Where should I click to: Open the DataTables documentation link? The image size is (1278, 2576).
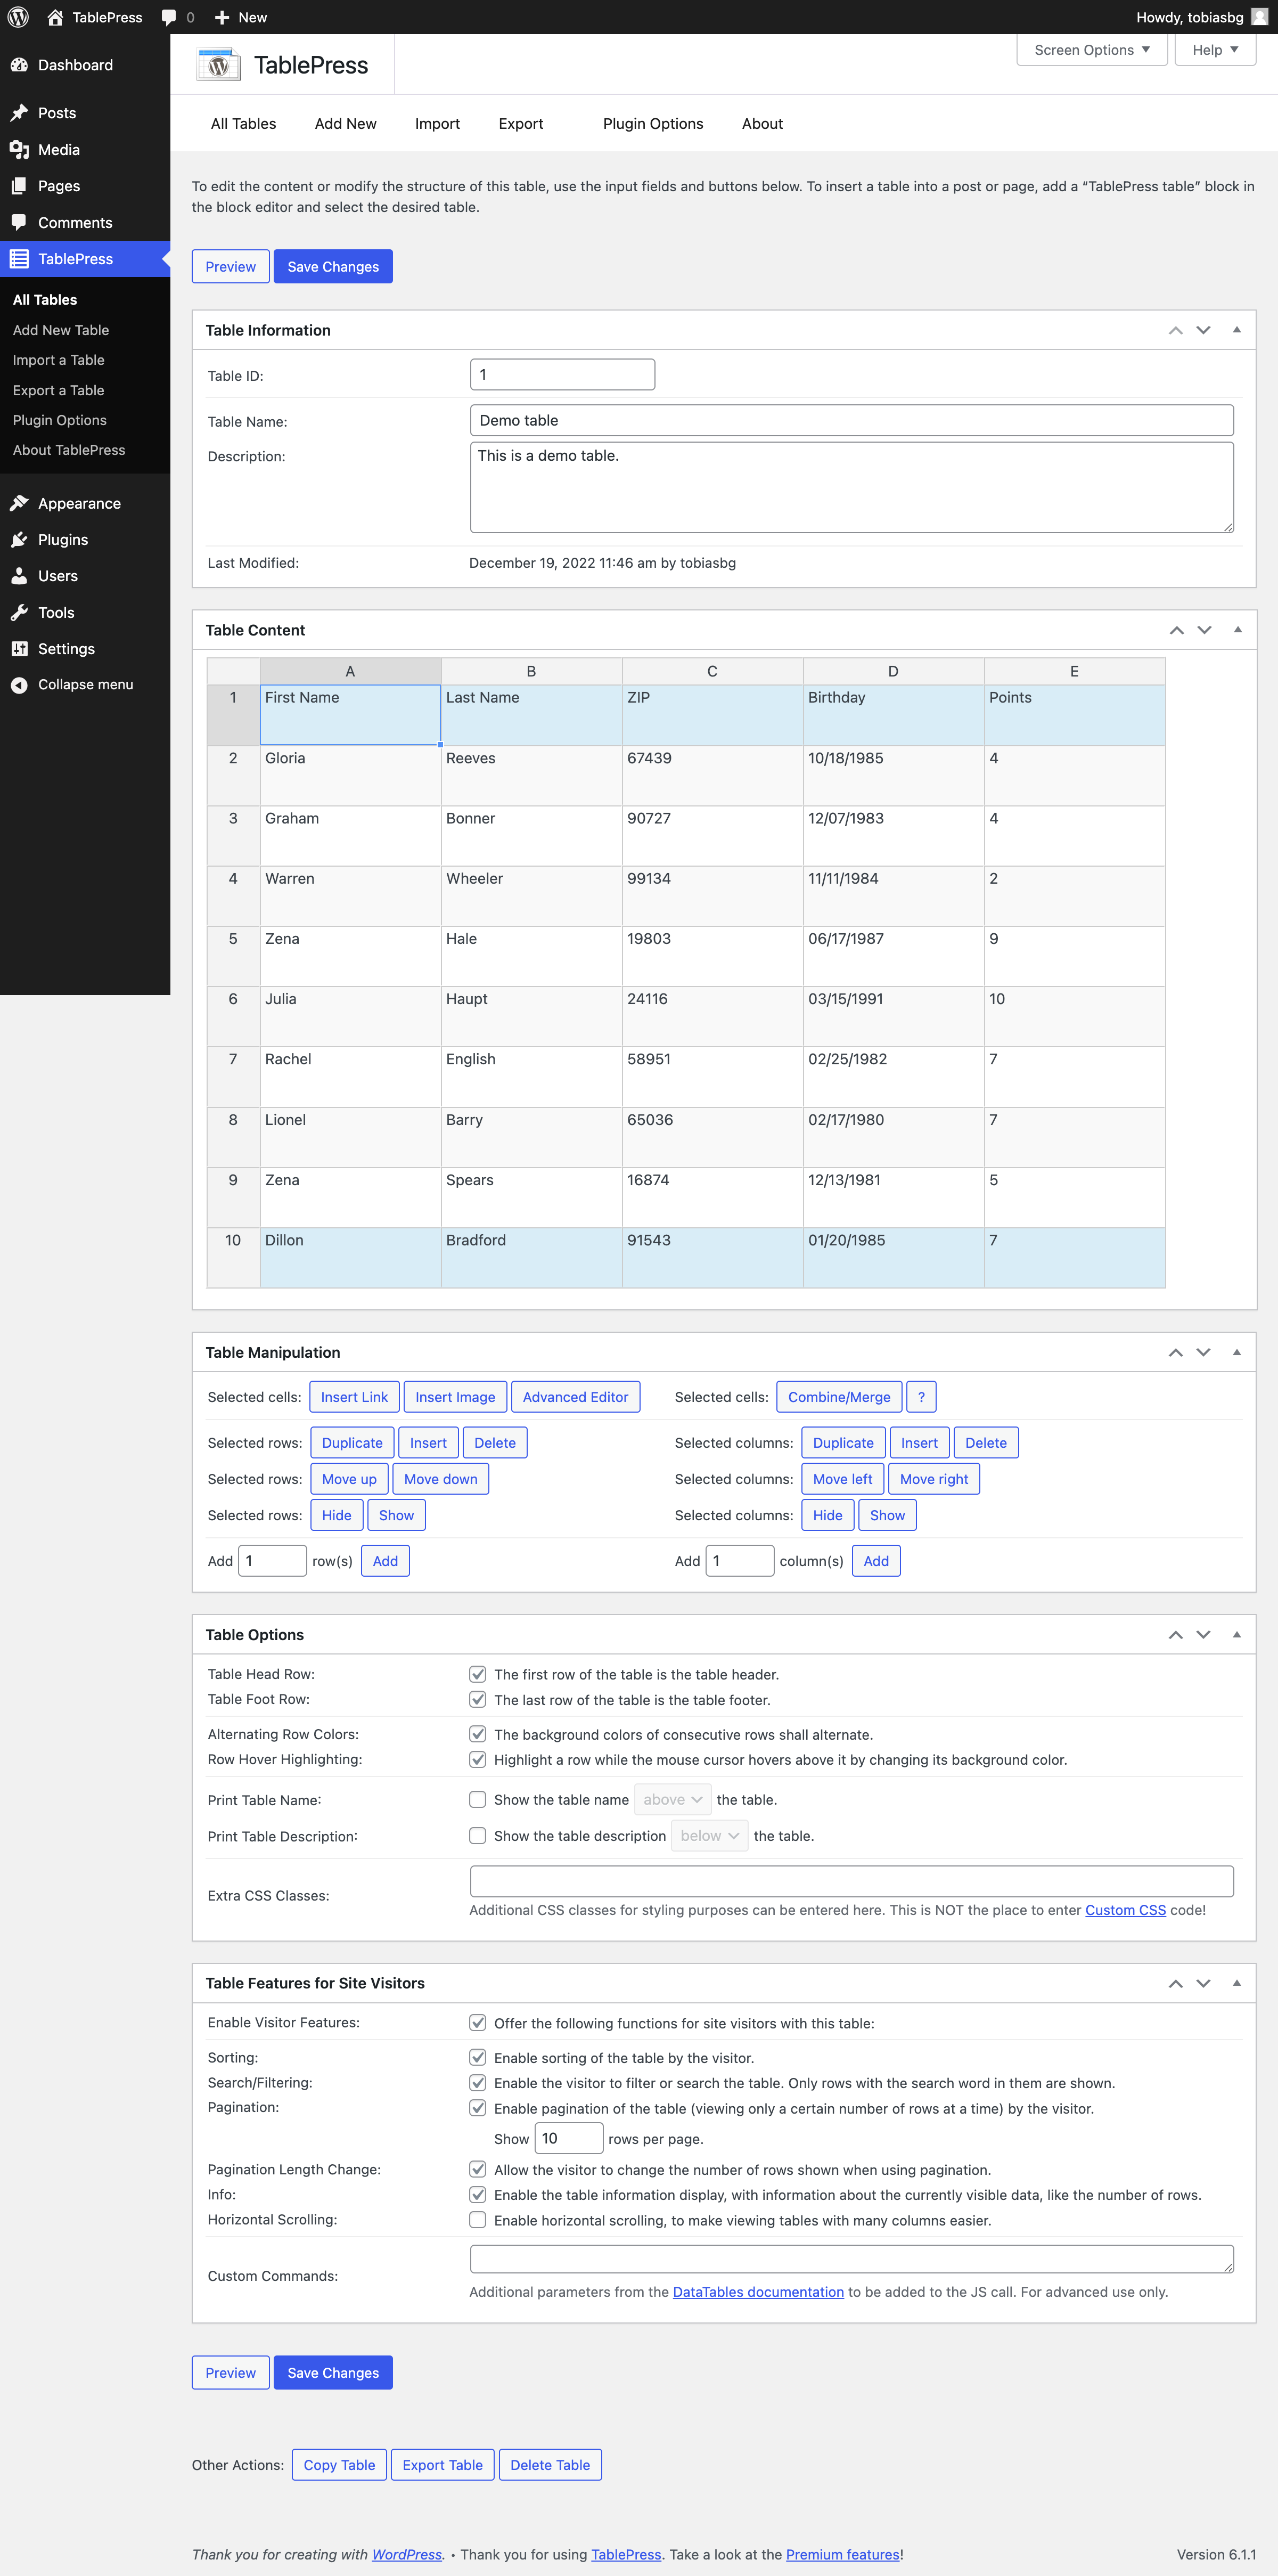tap(758, 2292)
